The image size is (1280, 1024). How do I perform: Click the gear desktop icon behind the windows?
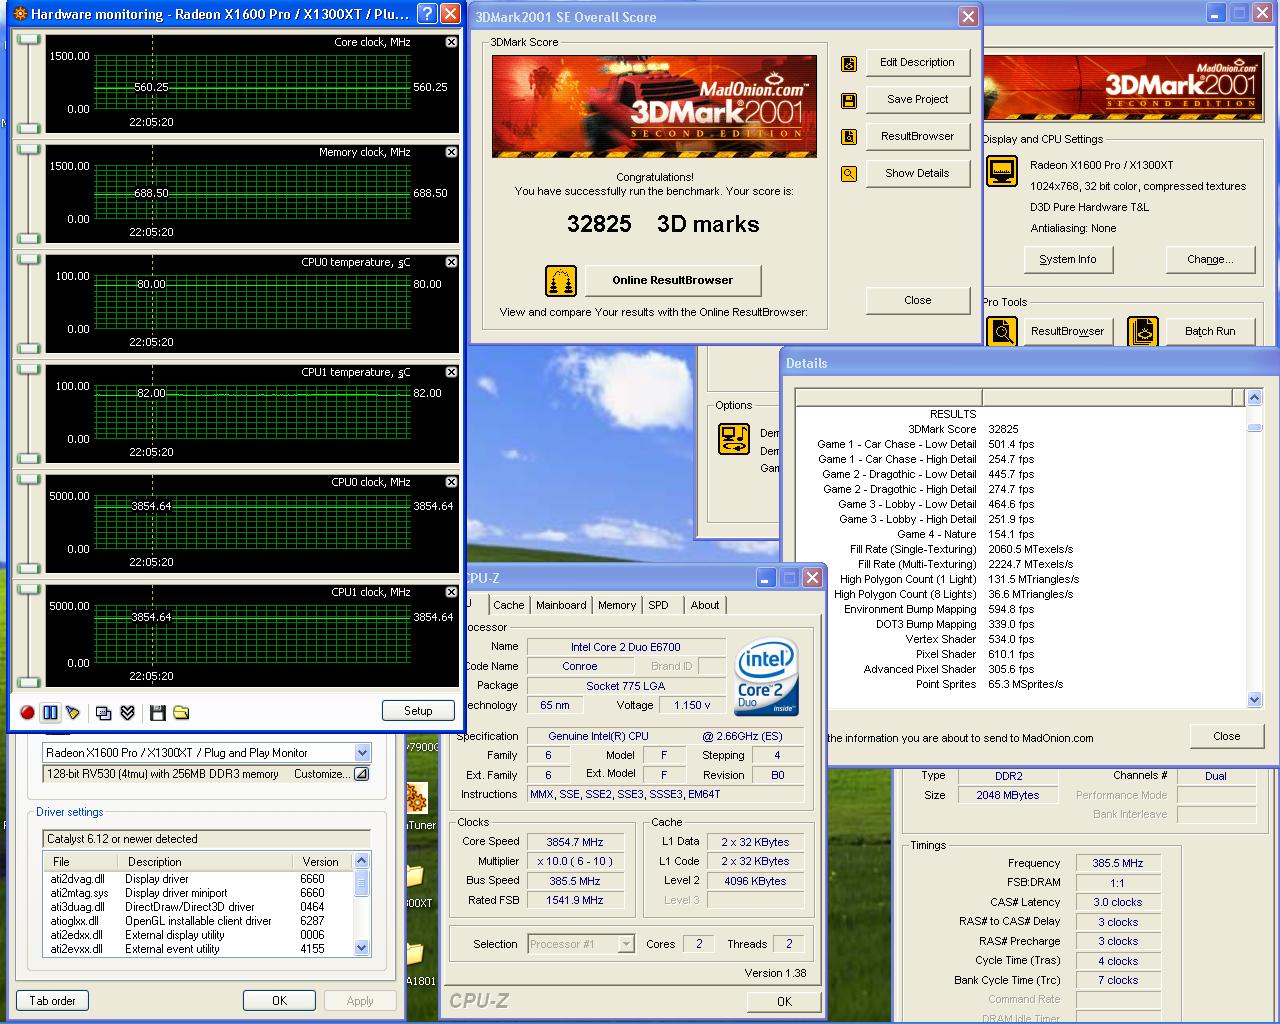pyautogui.click(x=415, y=799)
